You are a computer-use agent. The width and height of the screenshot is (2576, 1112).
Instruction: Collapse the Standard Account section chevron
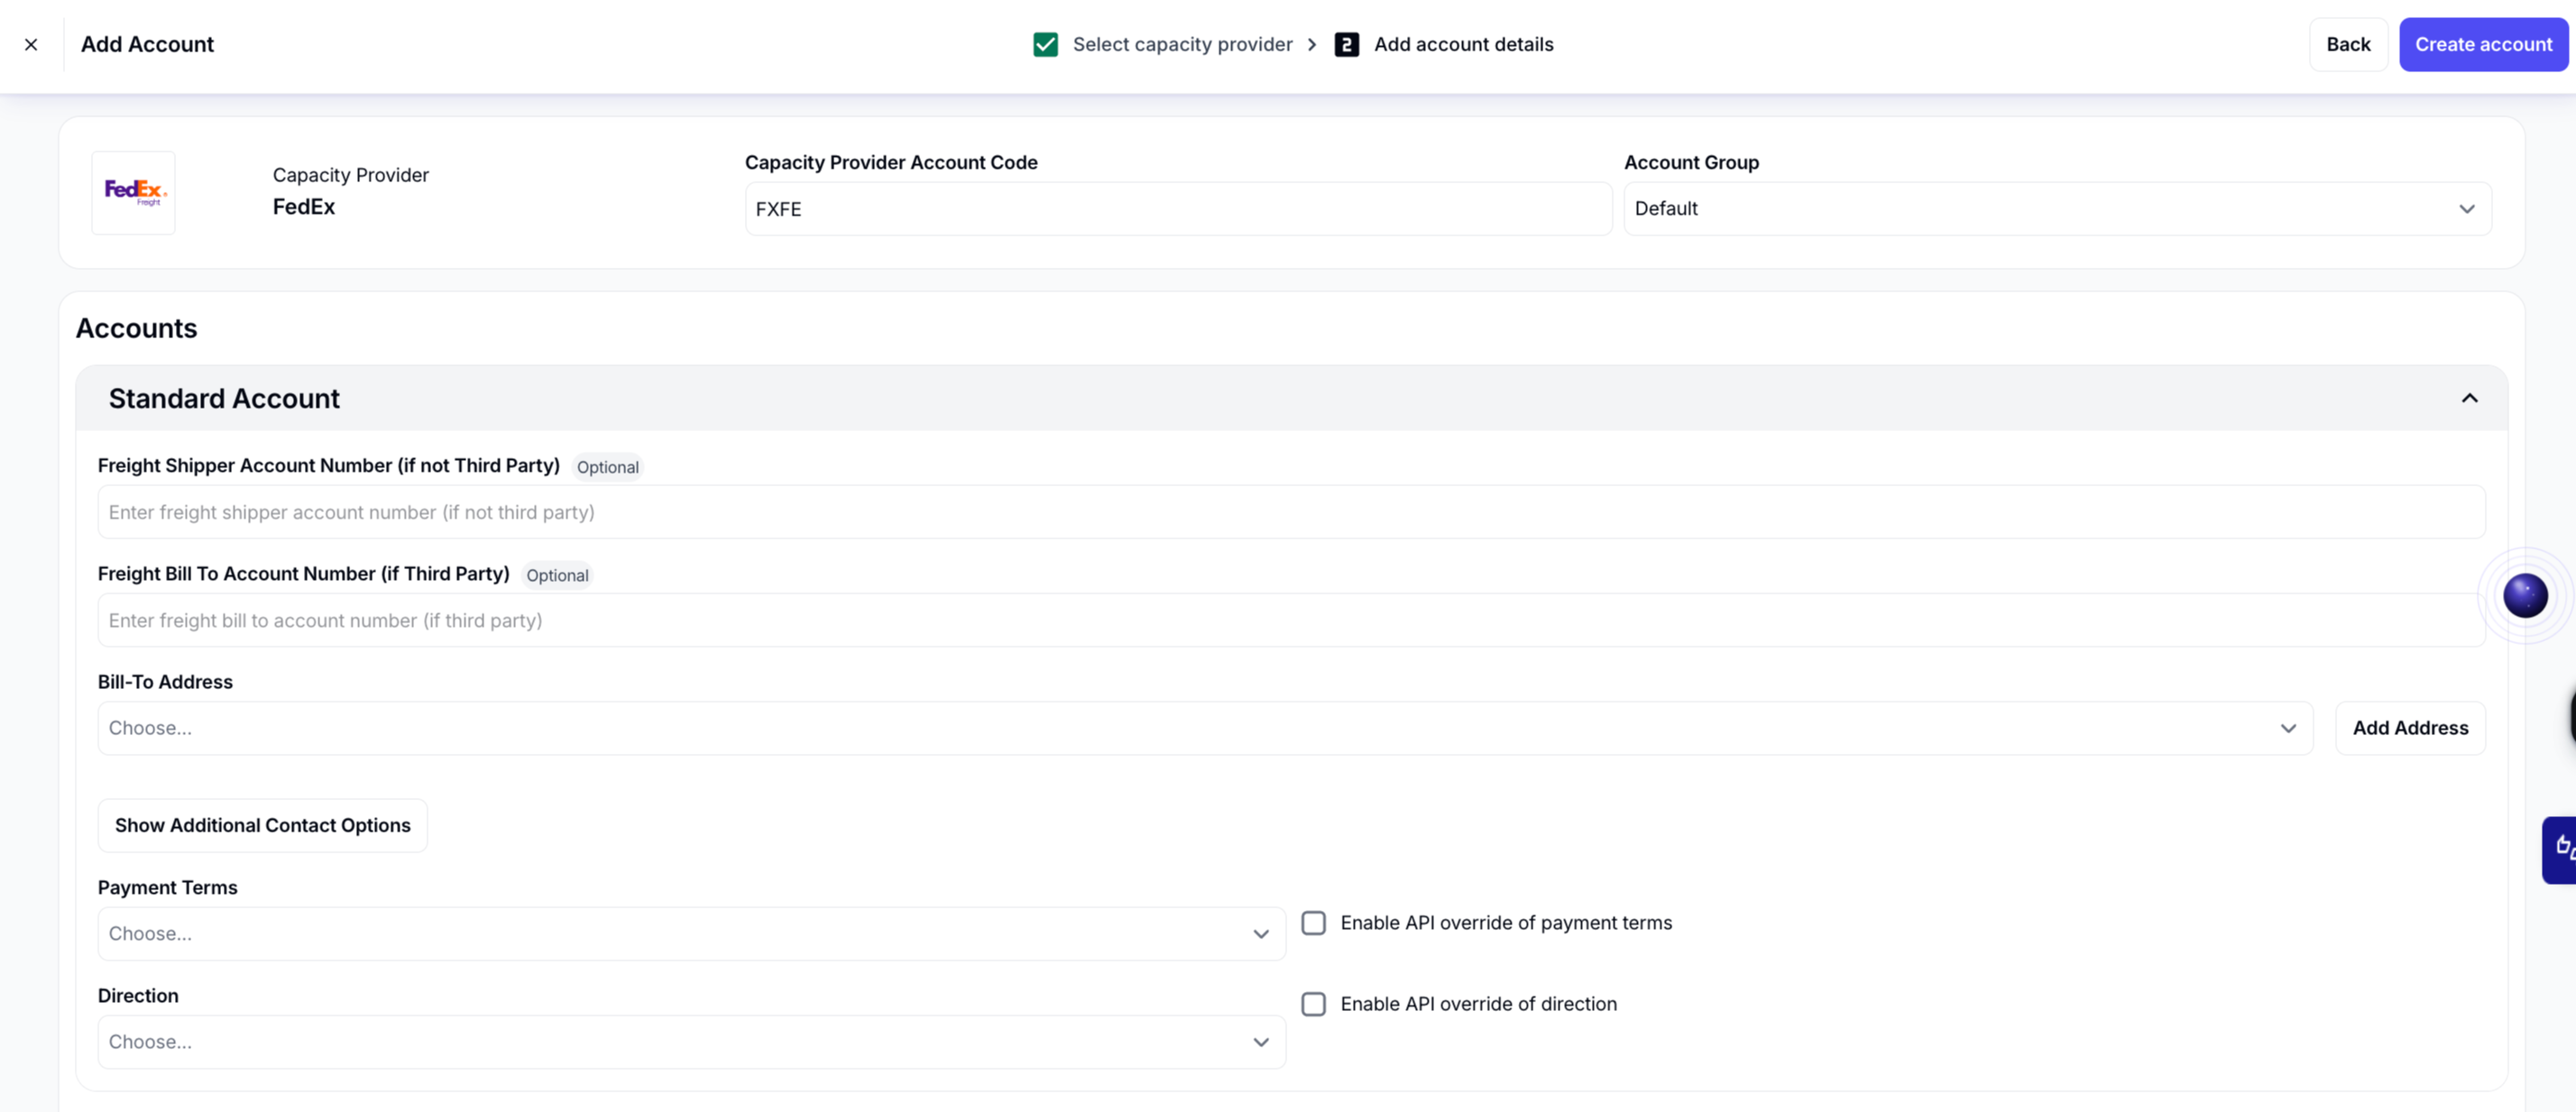(2469, 398)
